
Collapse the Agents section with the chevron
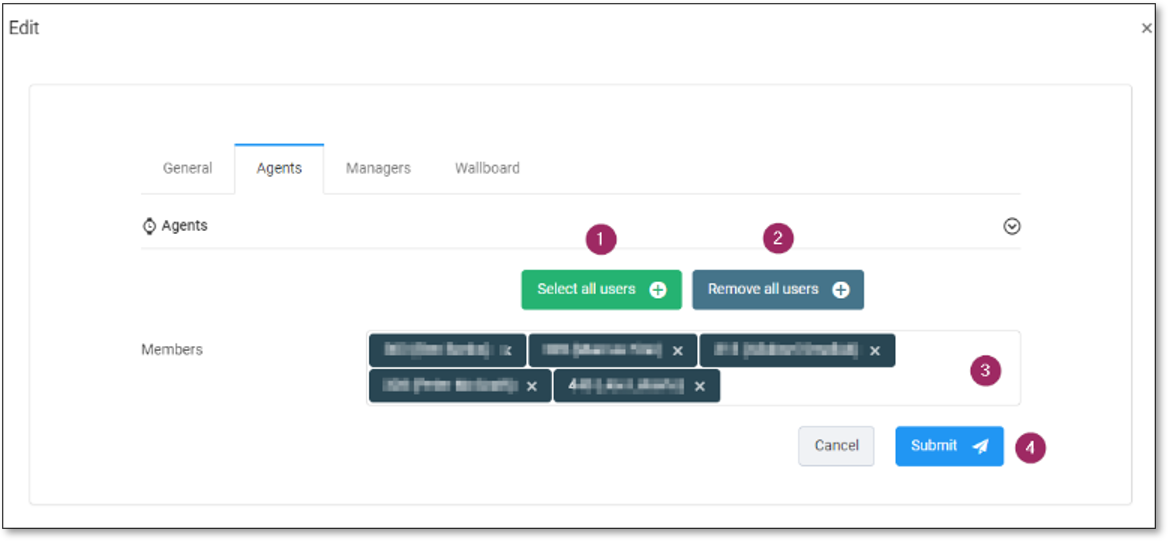[x=1011, y=226]
